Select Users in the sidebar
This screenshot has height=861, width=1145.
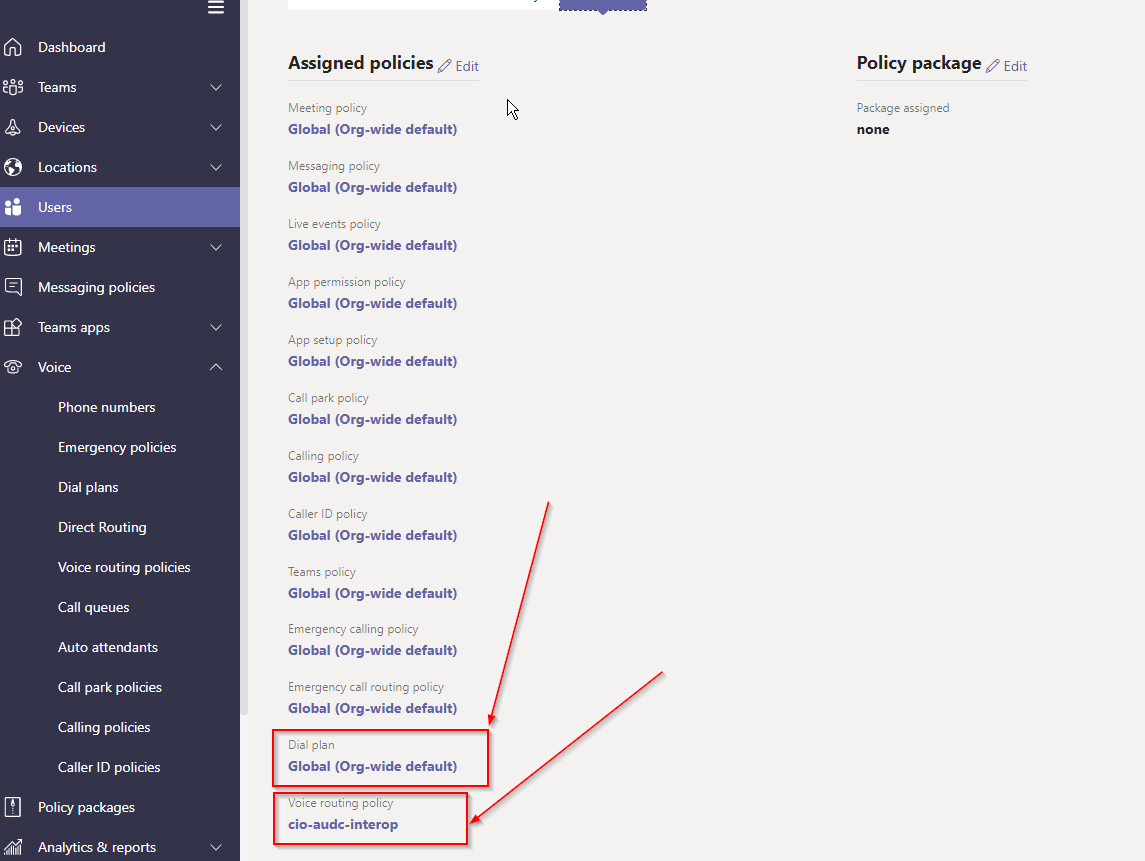click(x=120, y=207)
